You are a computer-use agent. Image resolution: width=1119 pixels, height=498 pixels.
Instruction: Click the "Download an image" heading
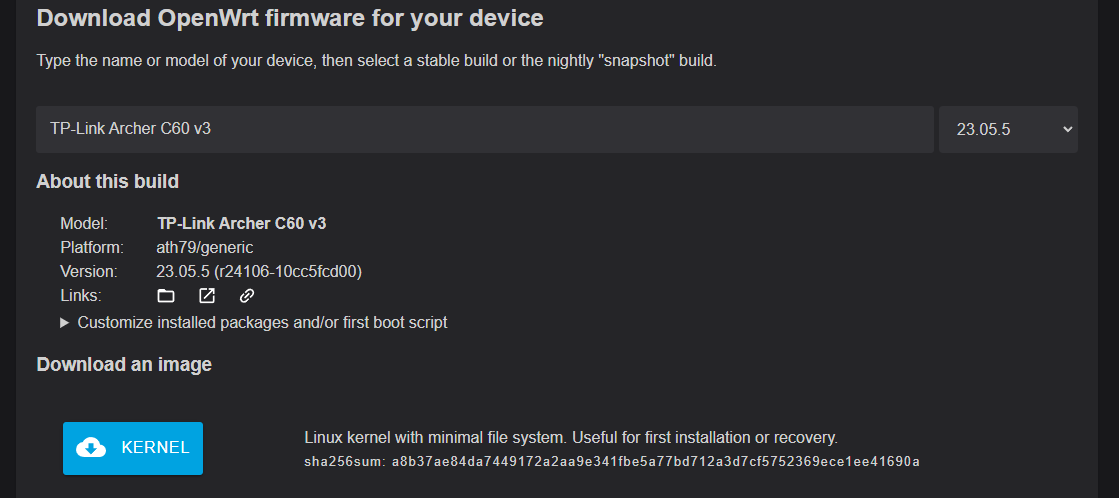coord(124,365)
